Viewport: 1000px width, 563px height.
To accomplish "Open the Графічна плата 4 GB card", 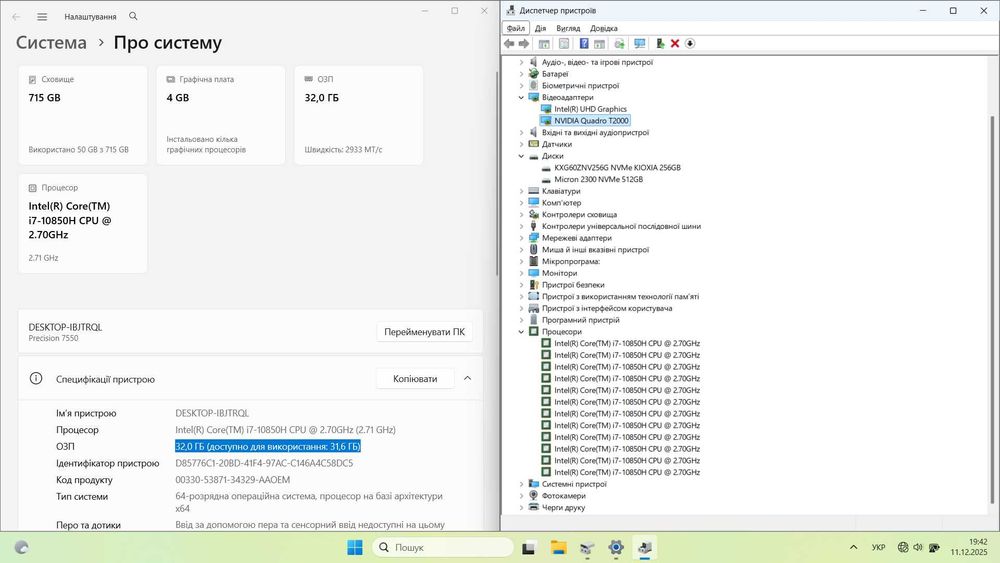I will (x=221, y=115).
